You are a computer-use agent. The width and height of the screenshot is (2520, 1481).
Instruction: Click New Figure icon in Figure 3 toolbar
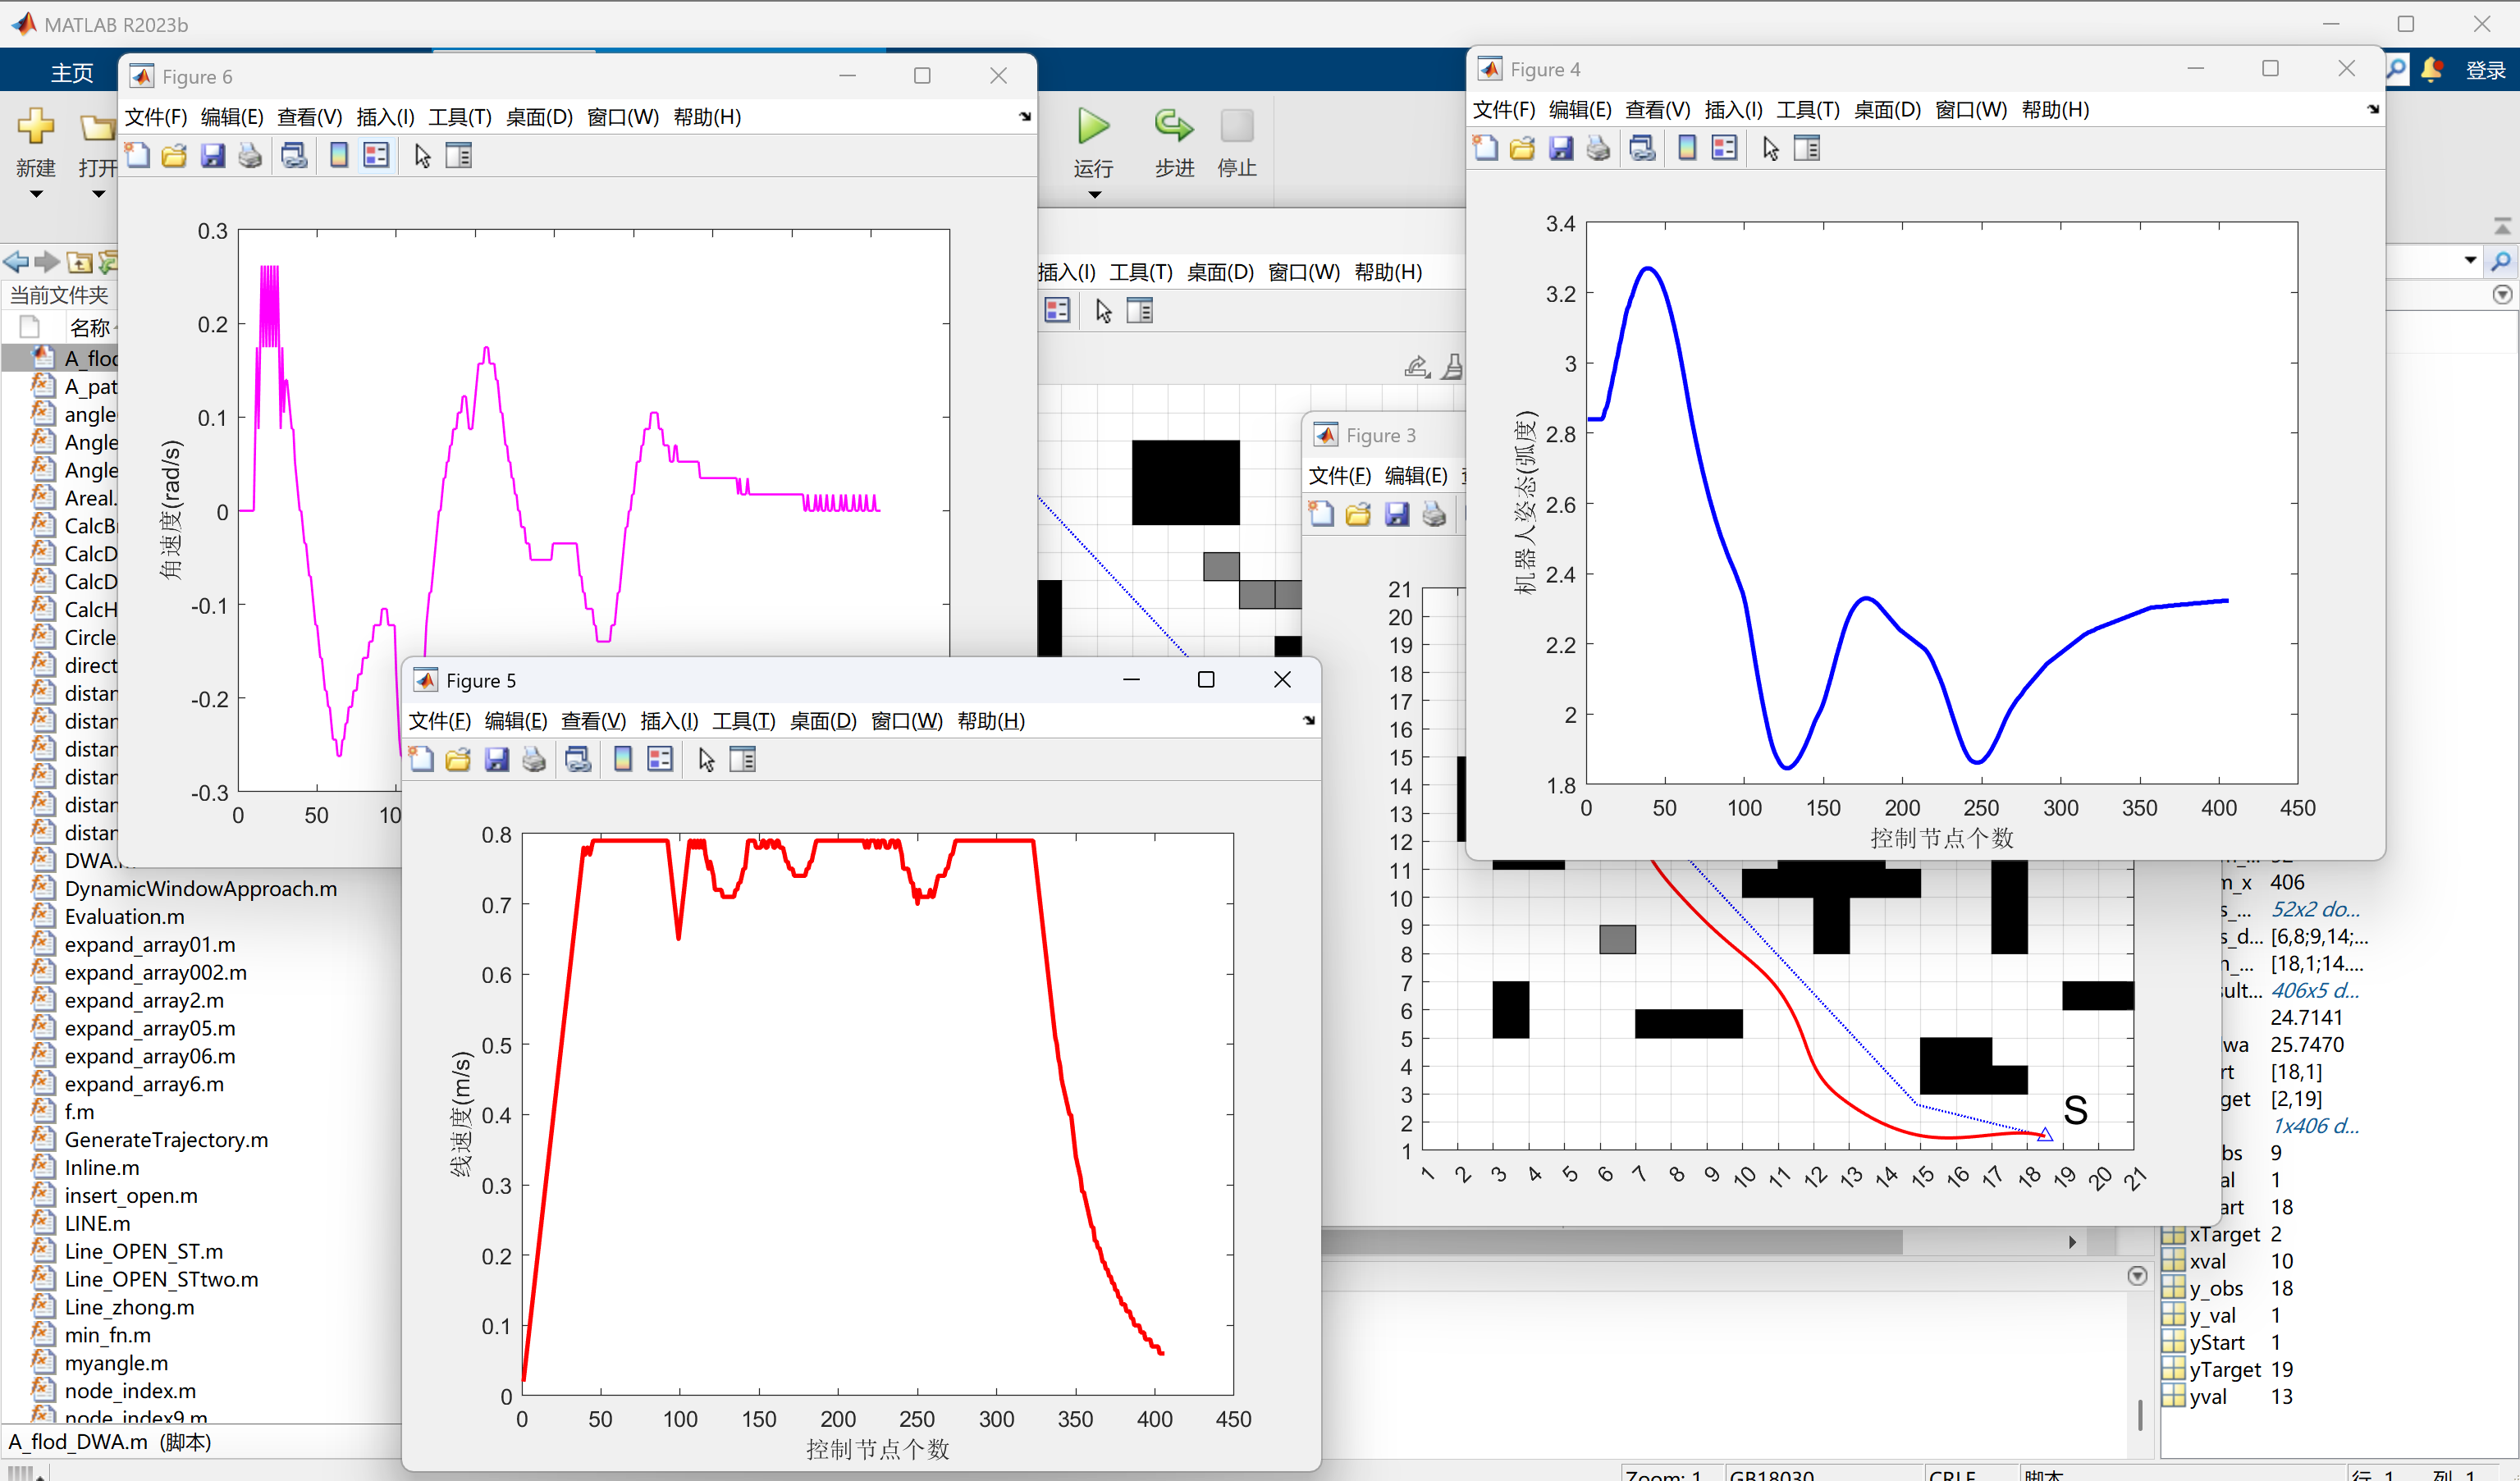1322,515
